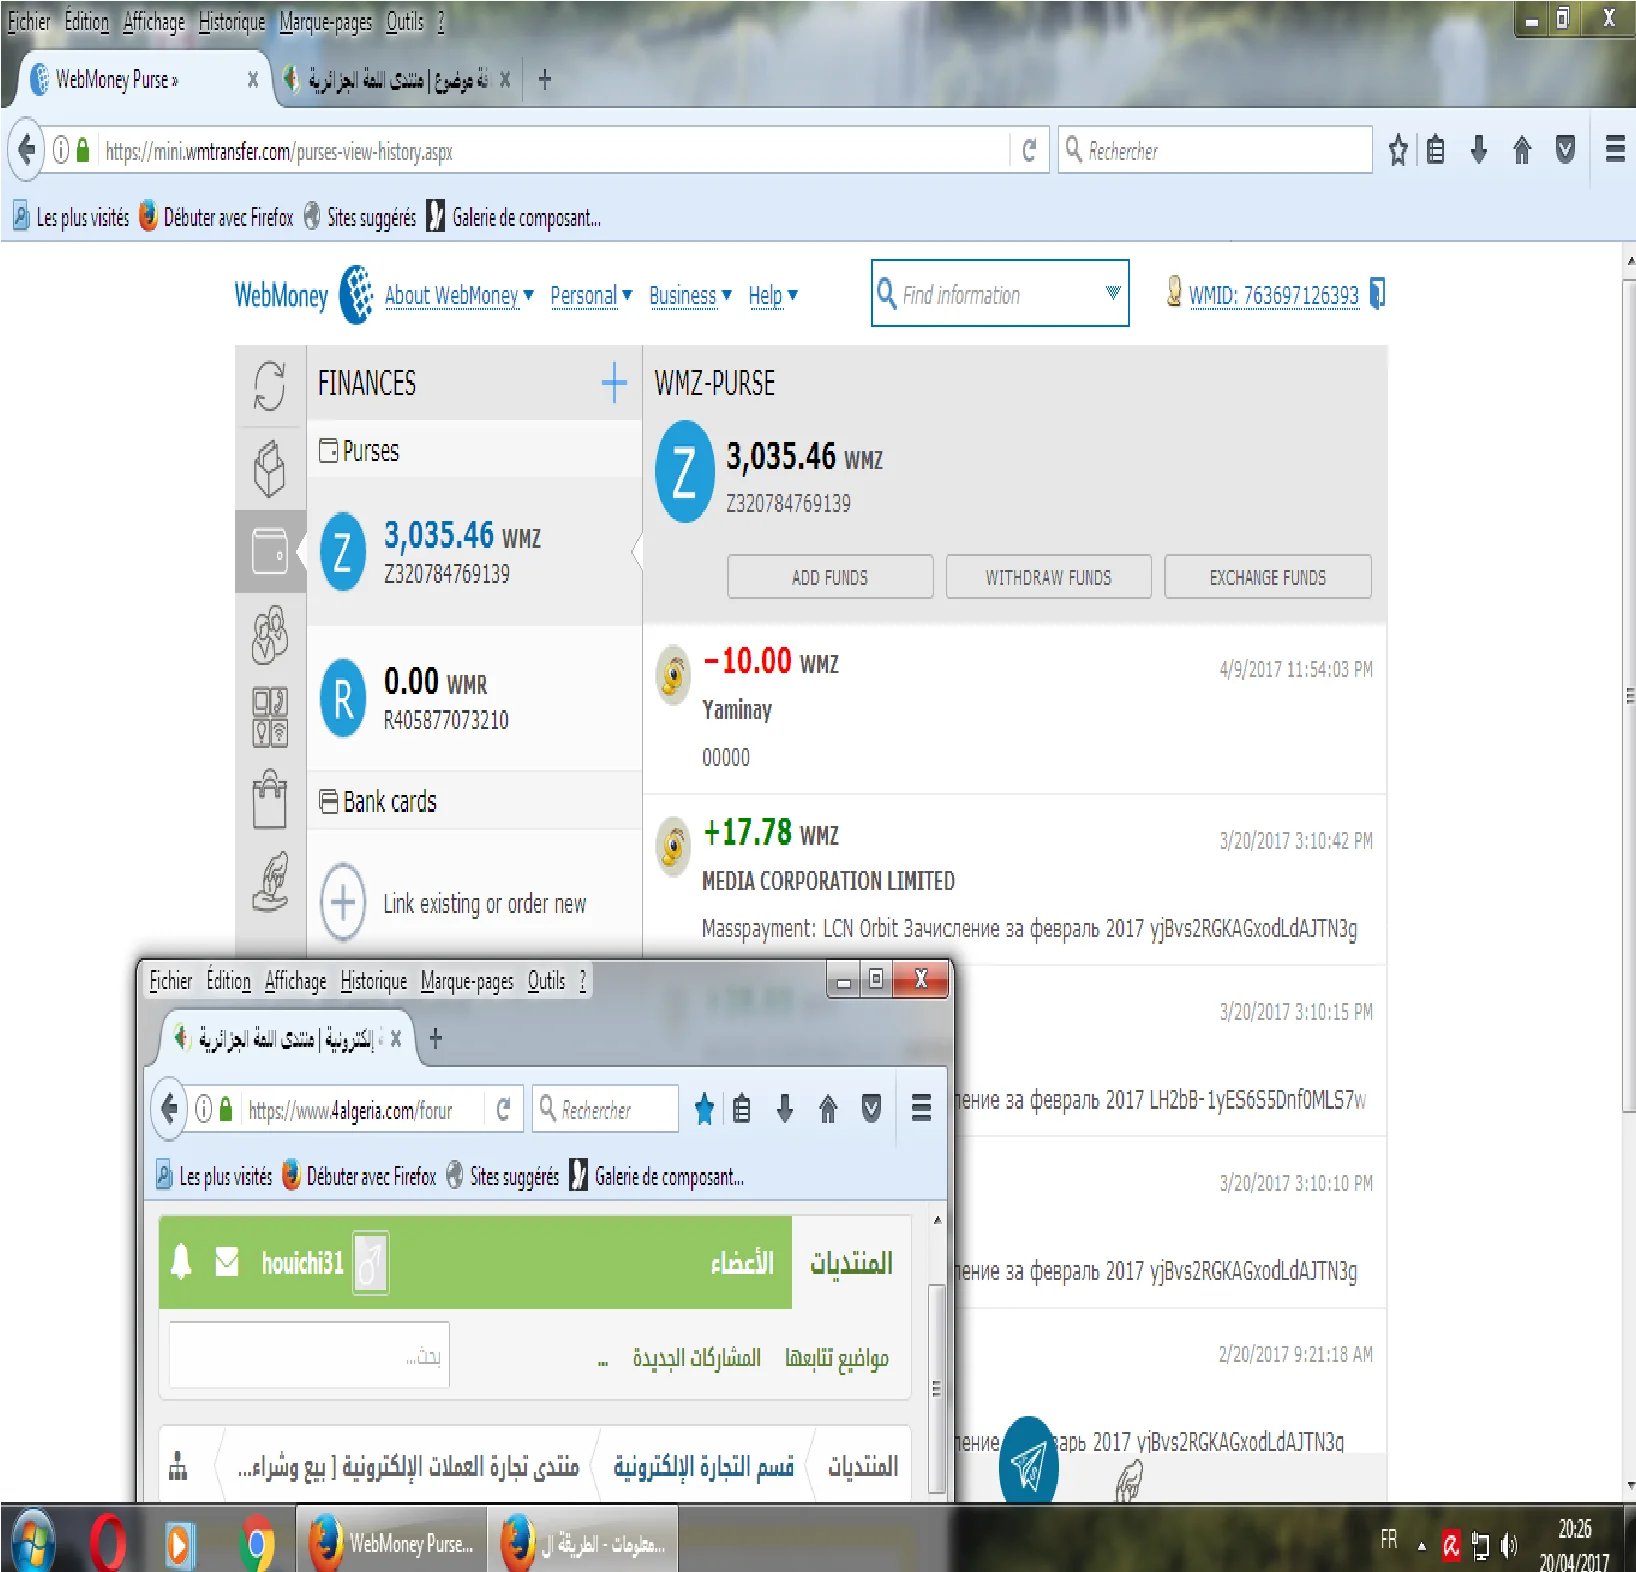Click the WMID 763697126393 link
1636x1572 pixels.
[x=1272, y=295]
